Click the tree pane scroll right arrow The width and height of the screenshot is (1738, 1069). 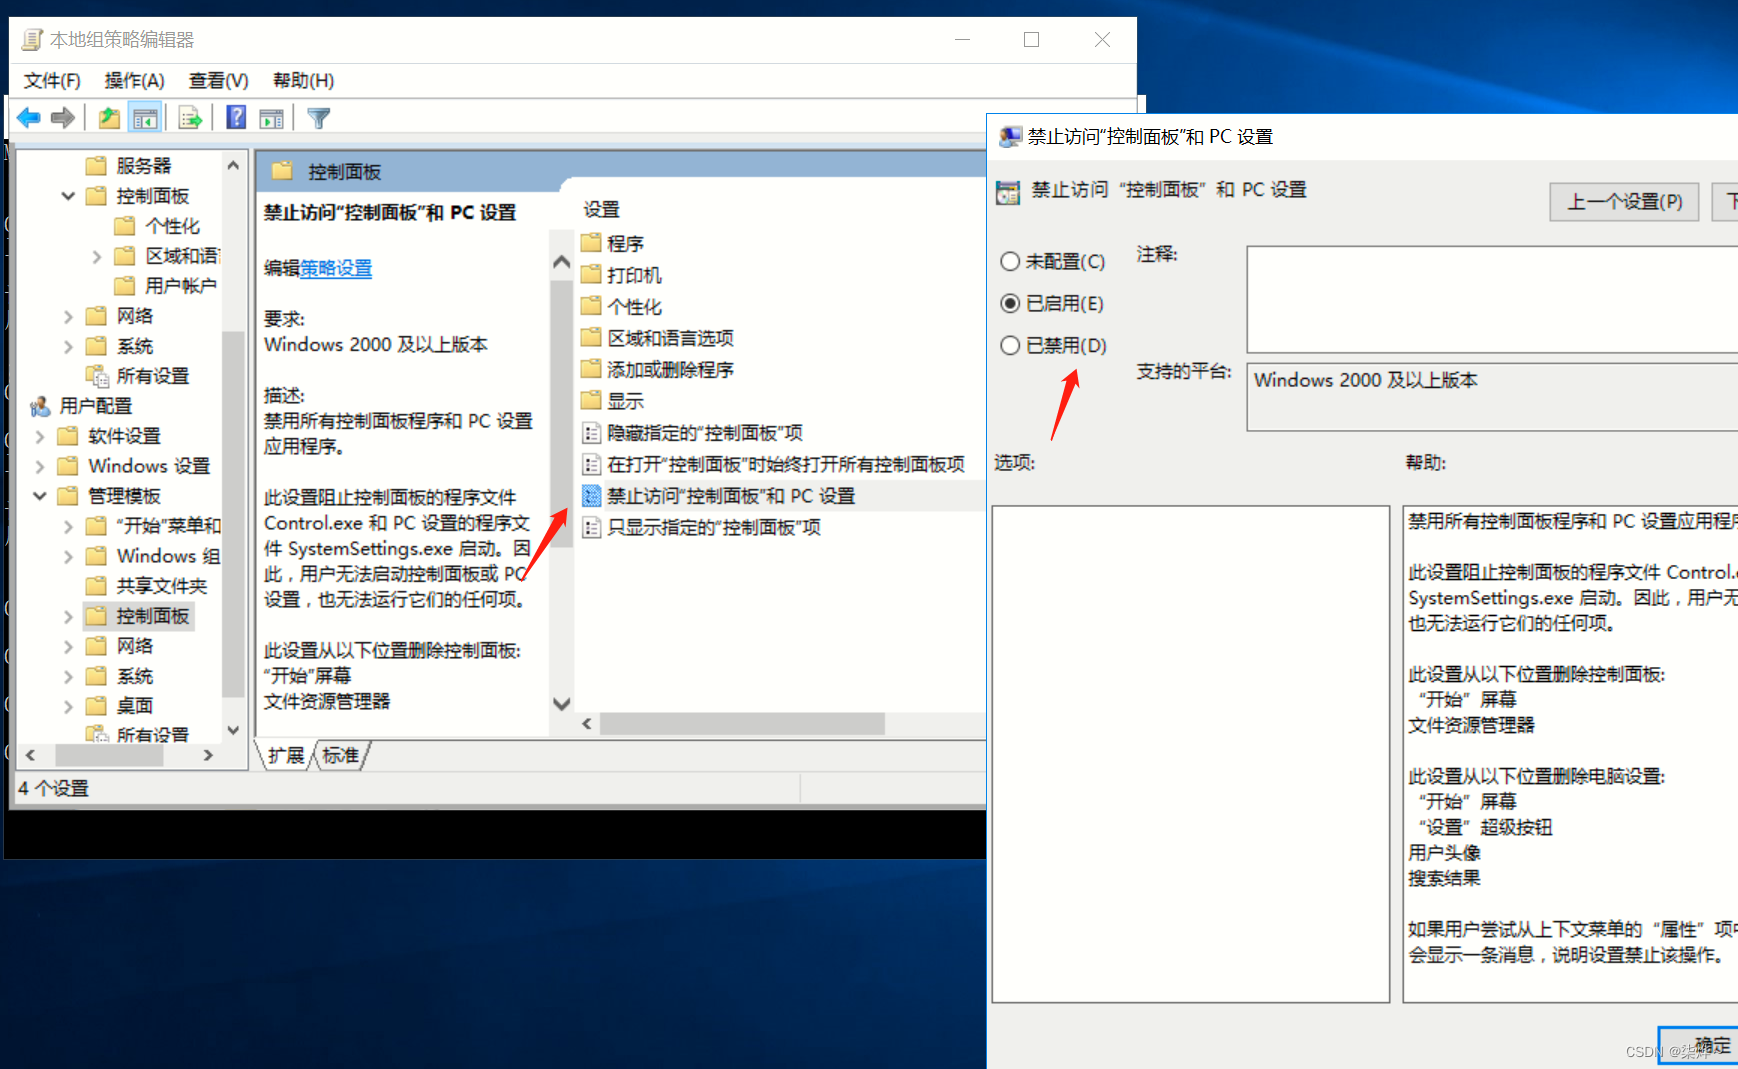click(208, 755)
